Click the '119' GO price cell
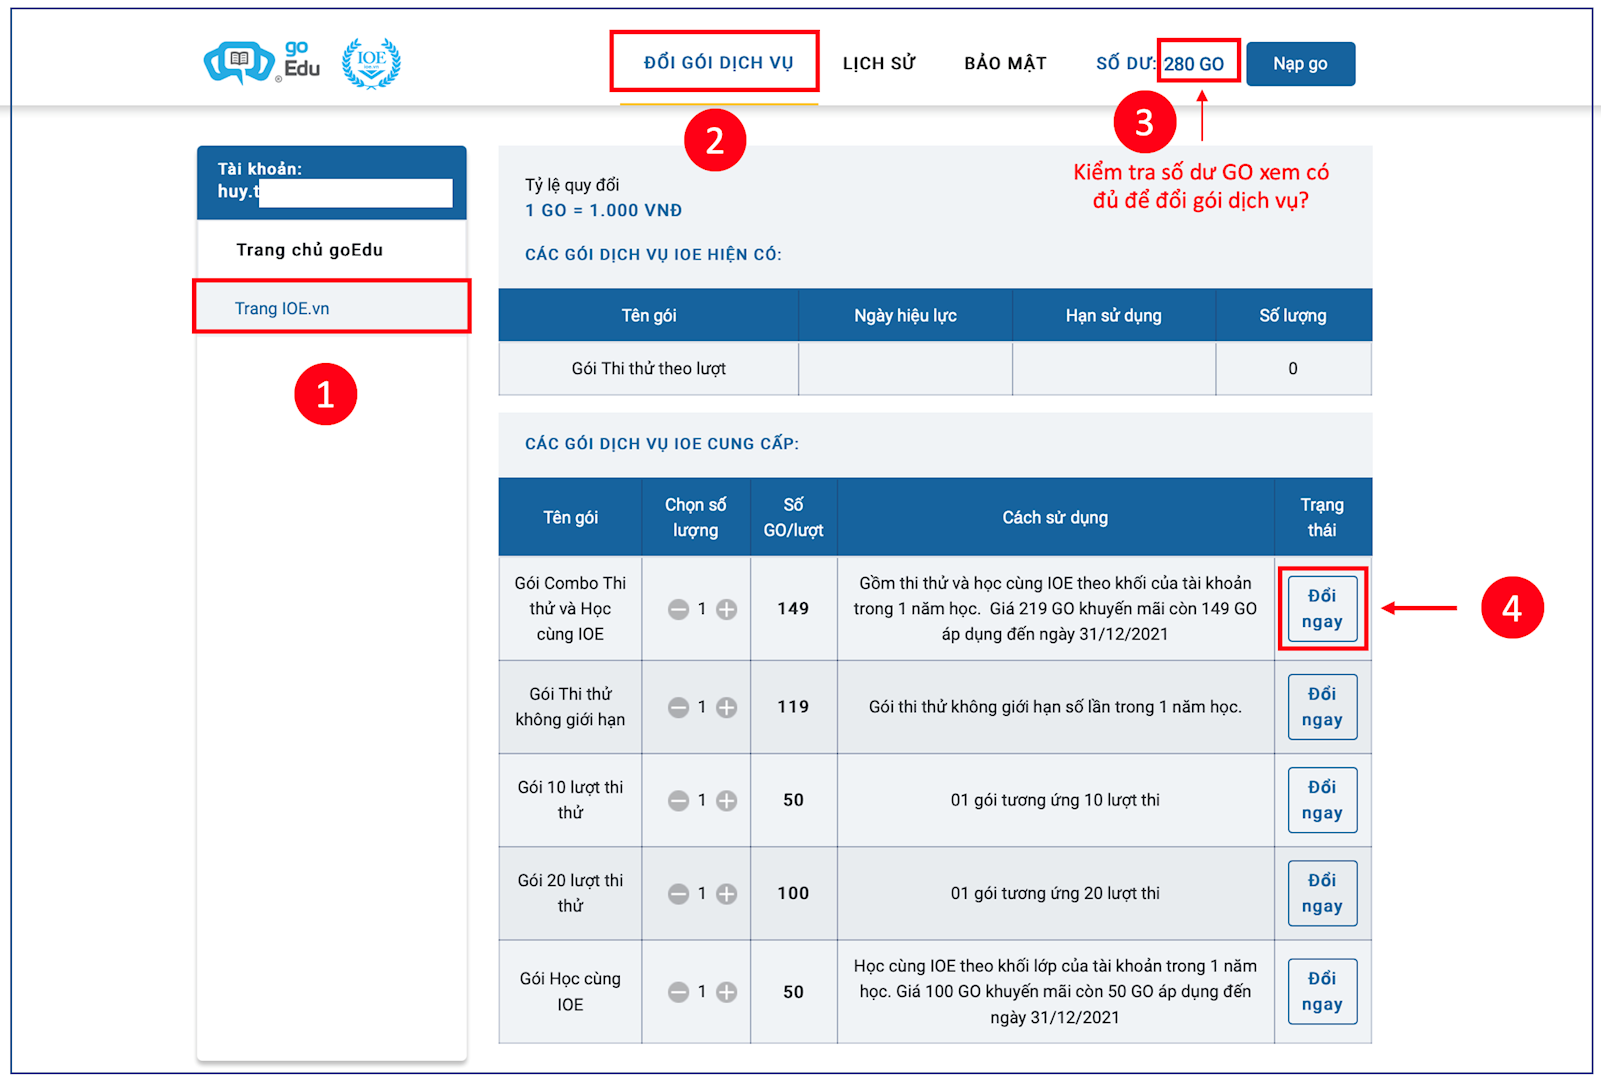The image size is (1601, 1081). point(793,707)
